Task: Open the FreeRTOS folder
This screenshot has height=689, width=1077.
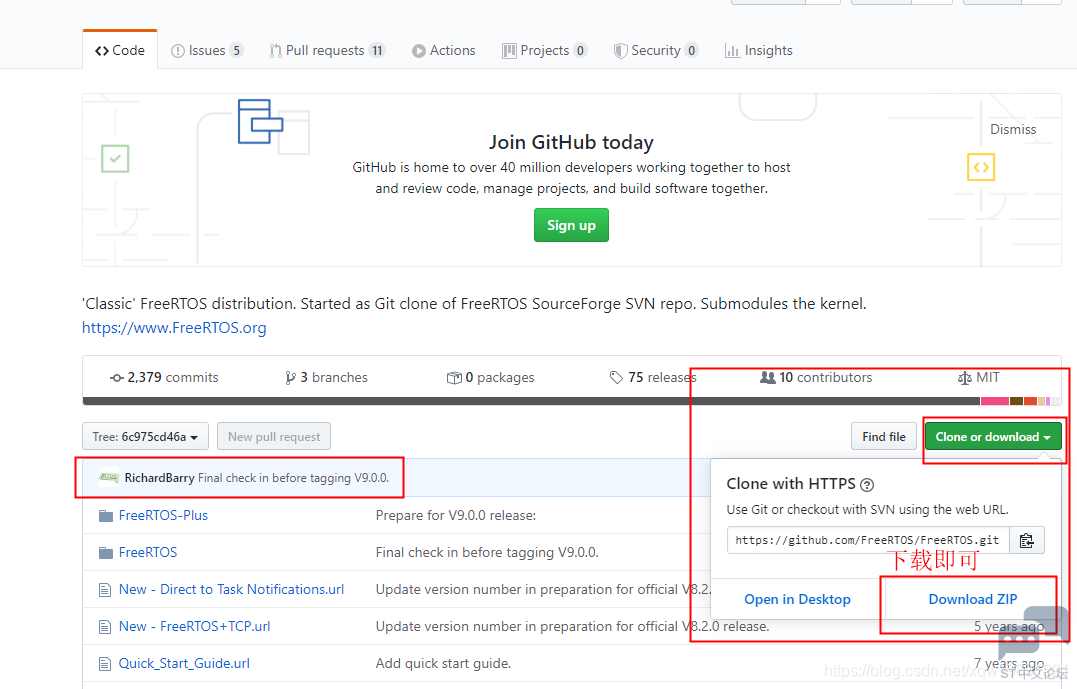Action: coord(148,552)
